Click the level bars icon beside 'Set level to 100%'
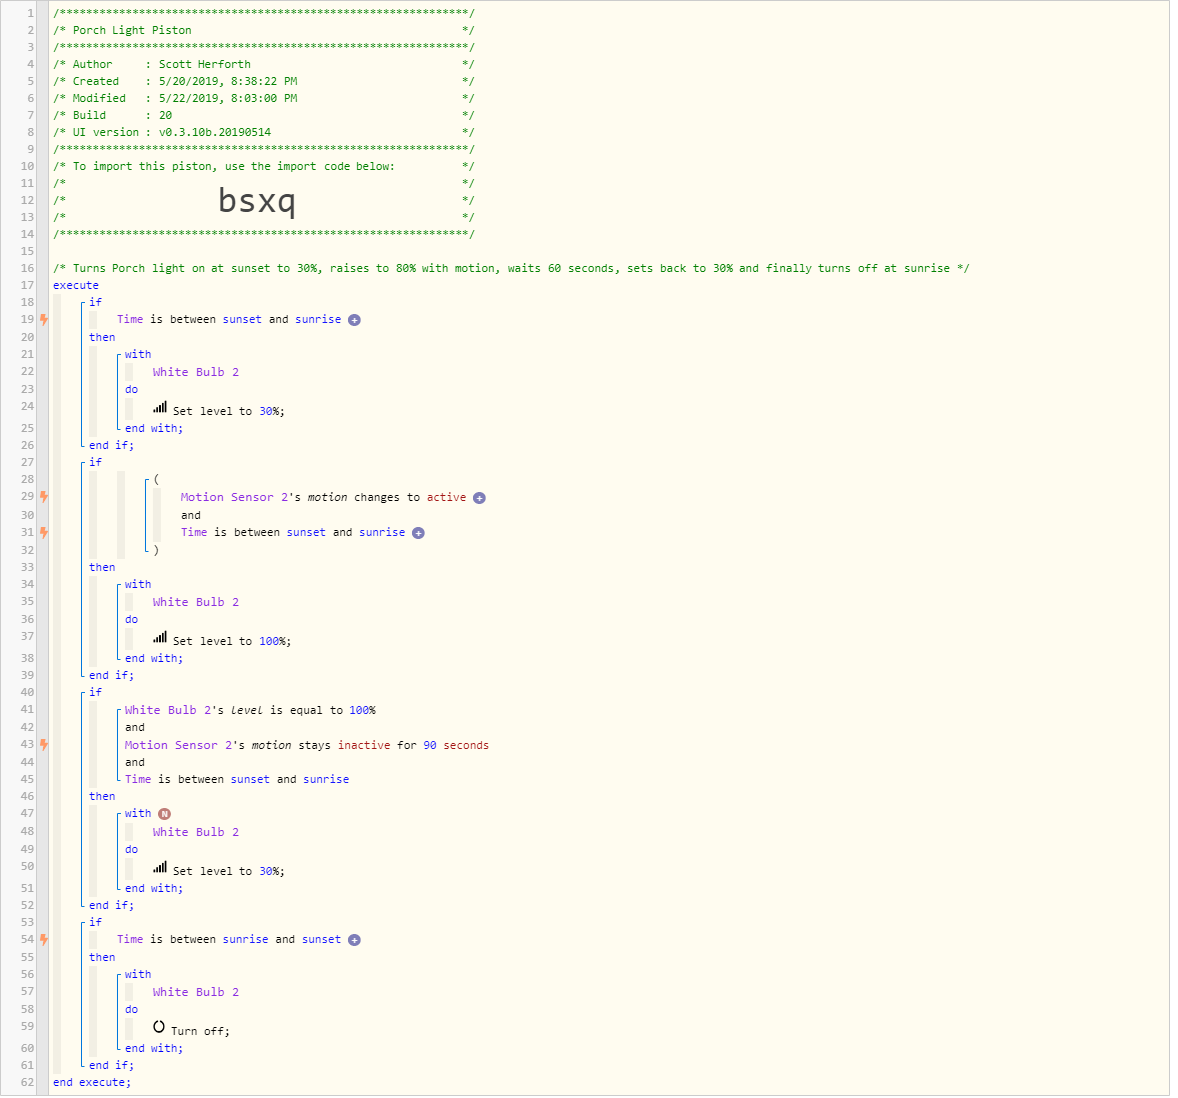1178x1098 pixels. click(x=160, y=638)
